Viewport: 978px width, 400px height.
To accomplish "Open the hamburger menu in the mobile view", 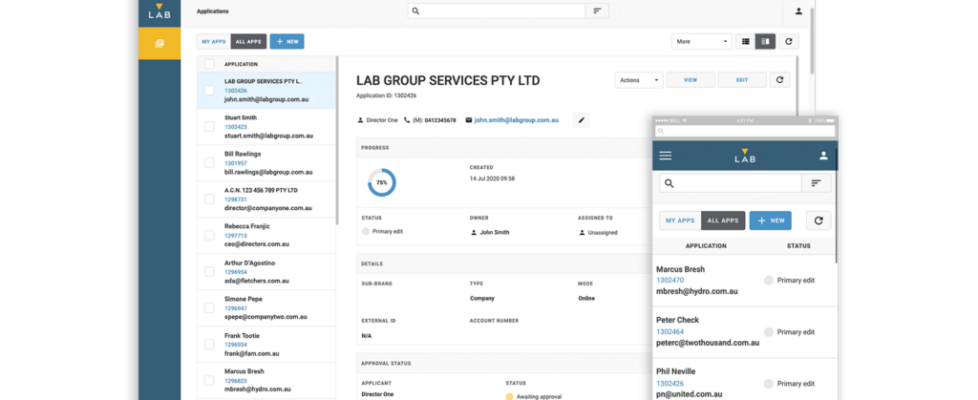I will 666,155.
